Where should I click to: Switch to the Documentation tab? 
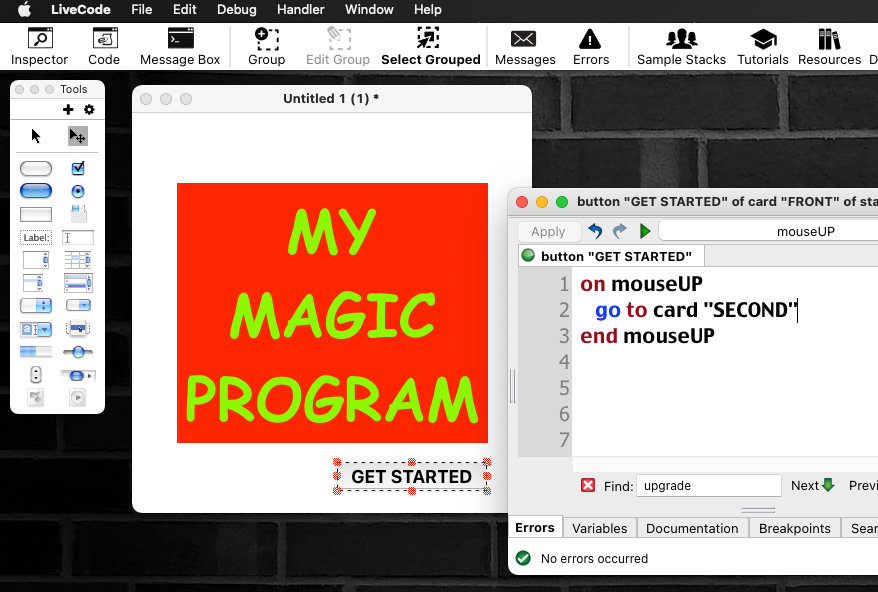tap(692, 528)
